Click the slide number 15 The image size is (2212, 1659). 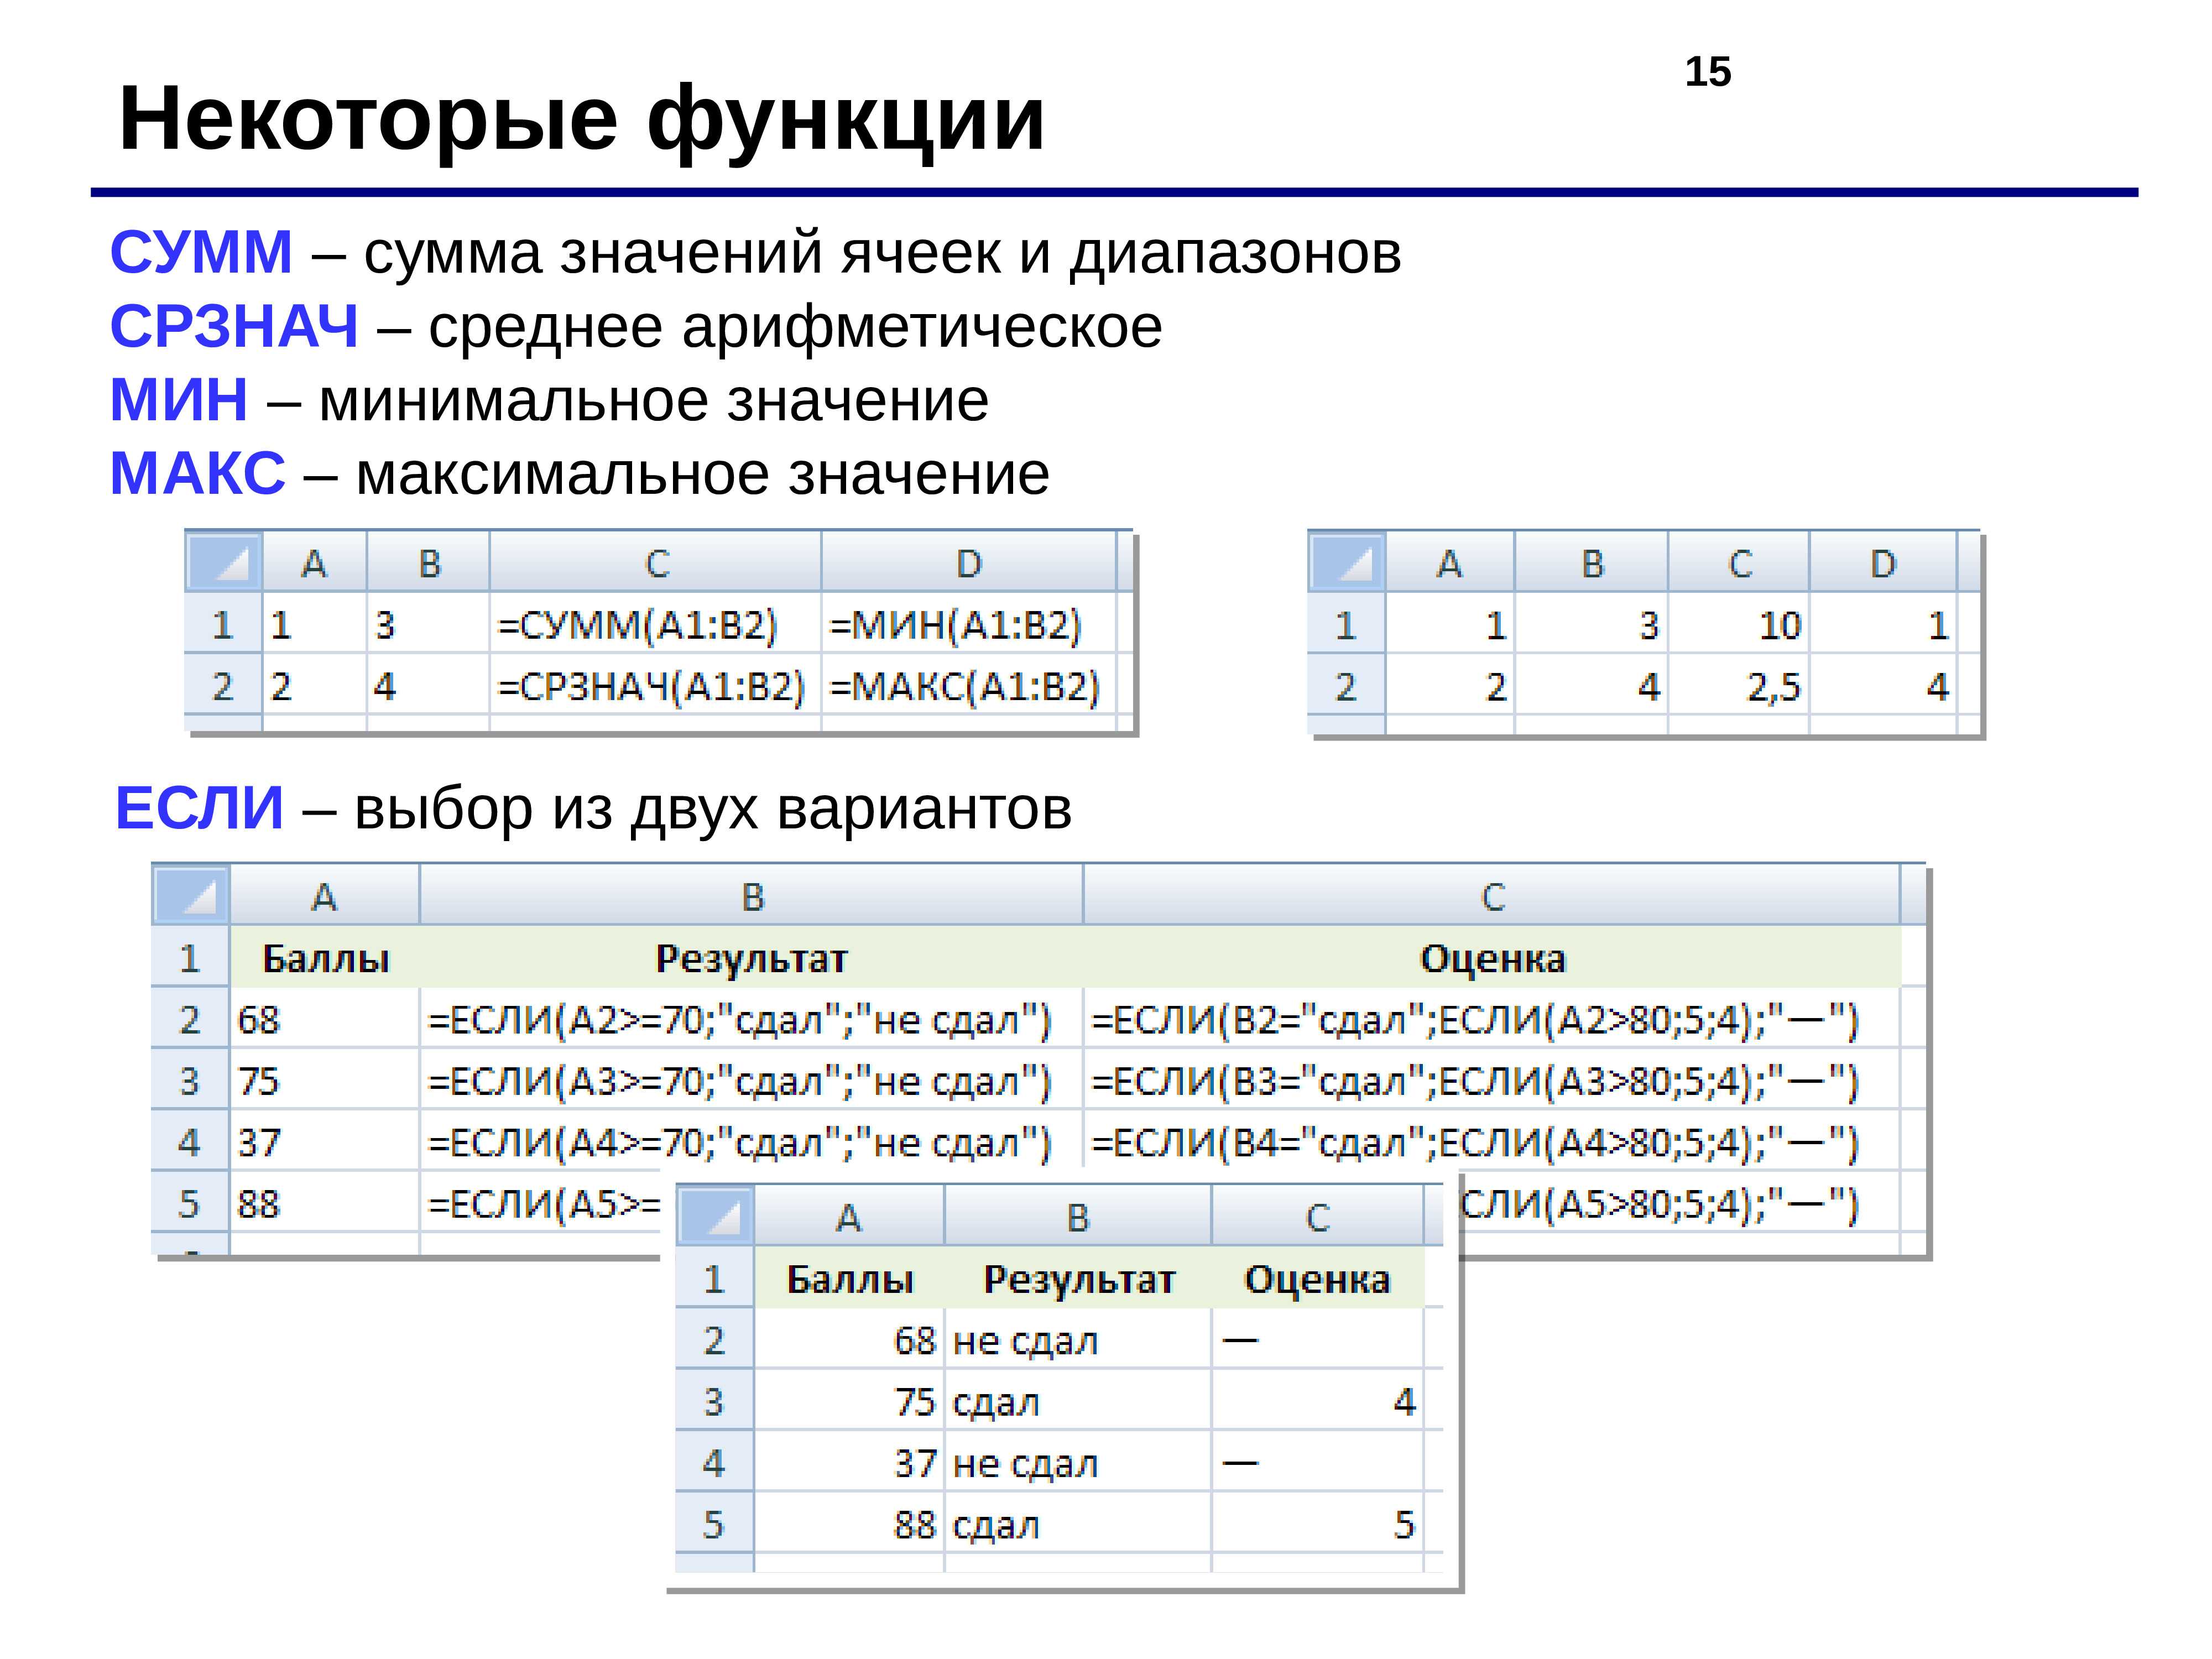pos(1708,72)
